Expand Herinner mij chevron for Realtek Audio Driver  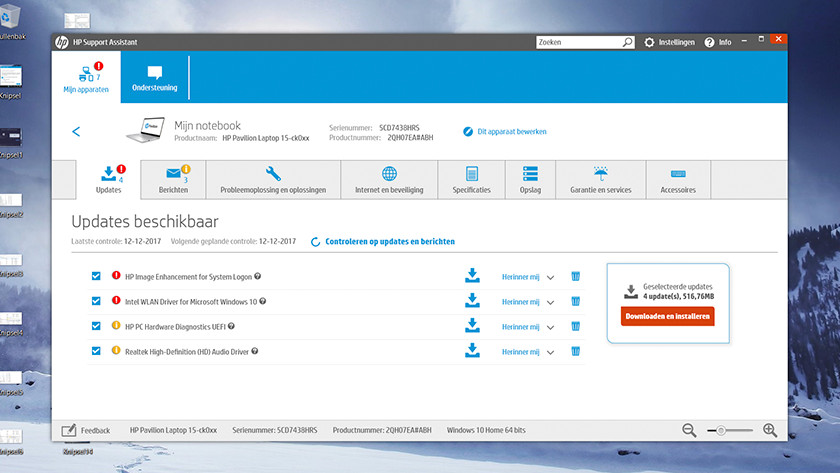coord(550,352)
